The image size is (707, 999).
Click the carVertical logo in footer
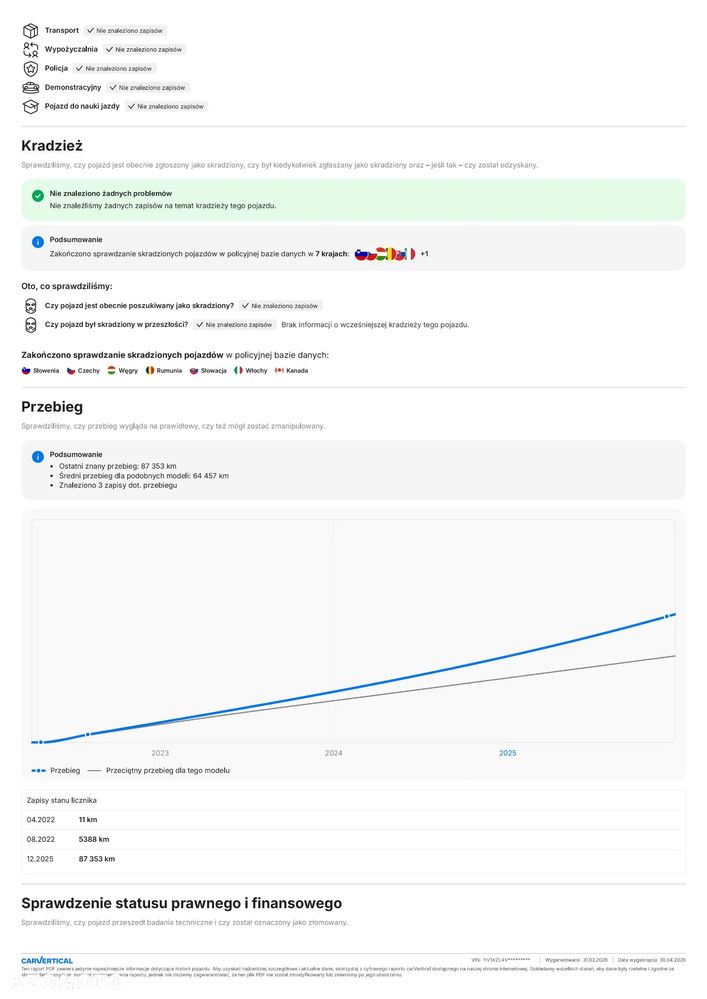click(x=47, y=961)
